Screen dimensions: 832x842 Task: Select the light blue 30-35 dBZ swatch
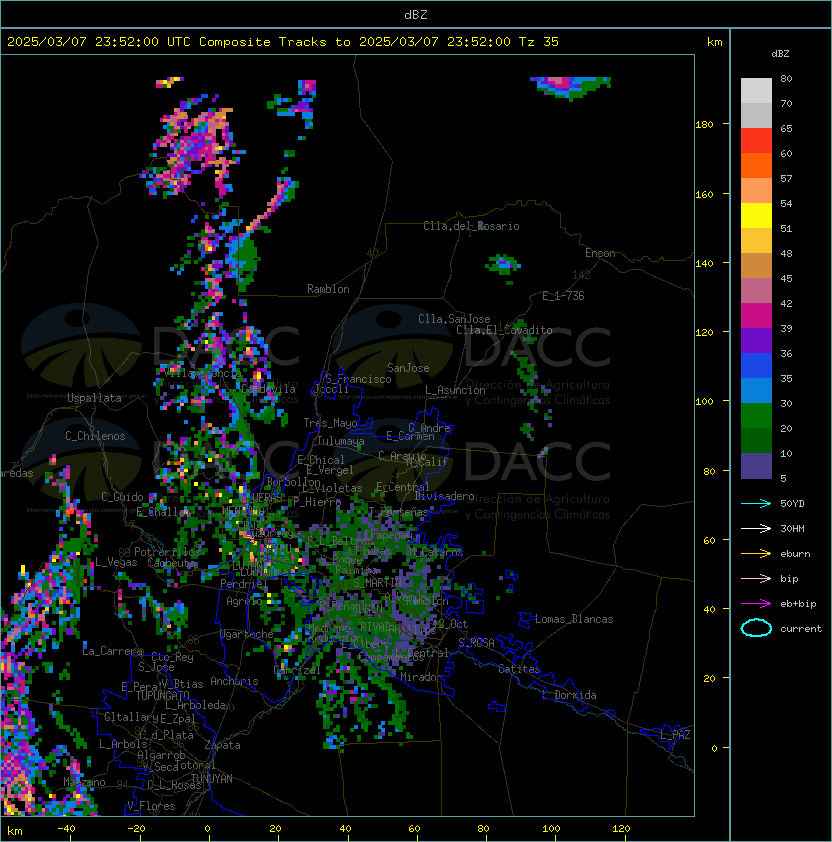coord(756,390)
